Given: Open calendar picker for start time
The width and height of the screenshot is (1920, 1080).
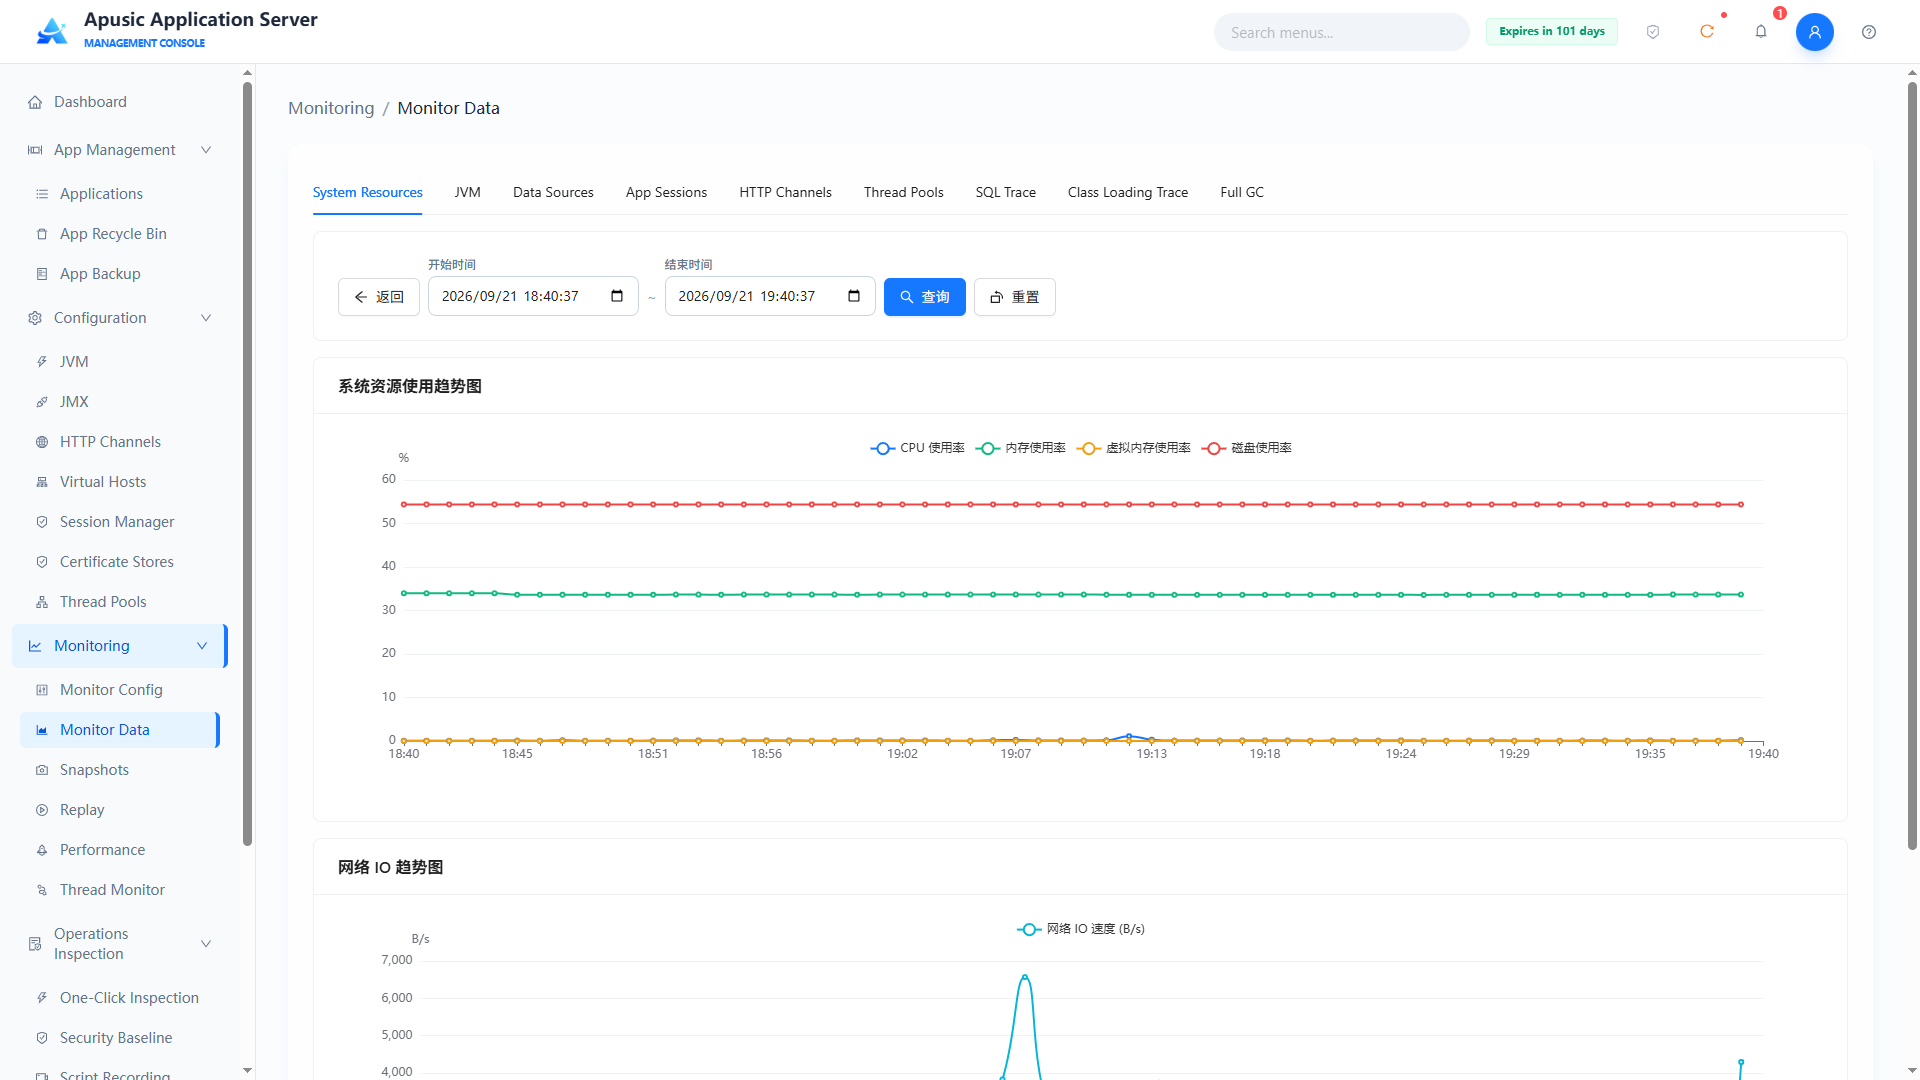Looking at the screenshot, I should pos(617,296).
